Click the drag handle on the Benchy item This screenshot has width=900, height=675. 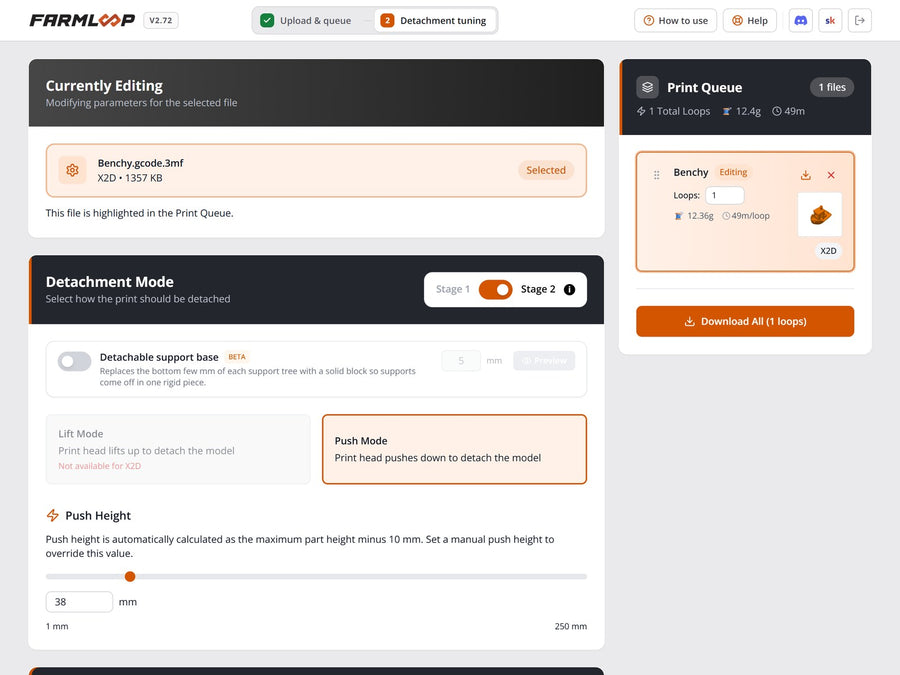click(657, 175)
